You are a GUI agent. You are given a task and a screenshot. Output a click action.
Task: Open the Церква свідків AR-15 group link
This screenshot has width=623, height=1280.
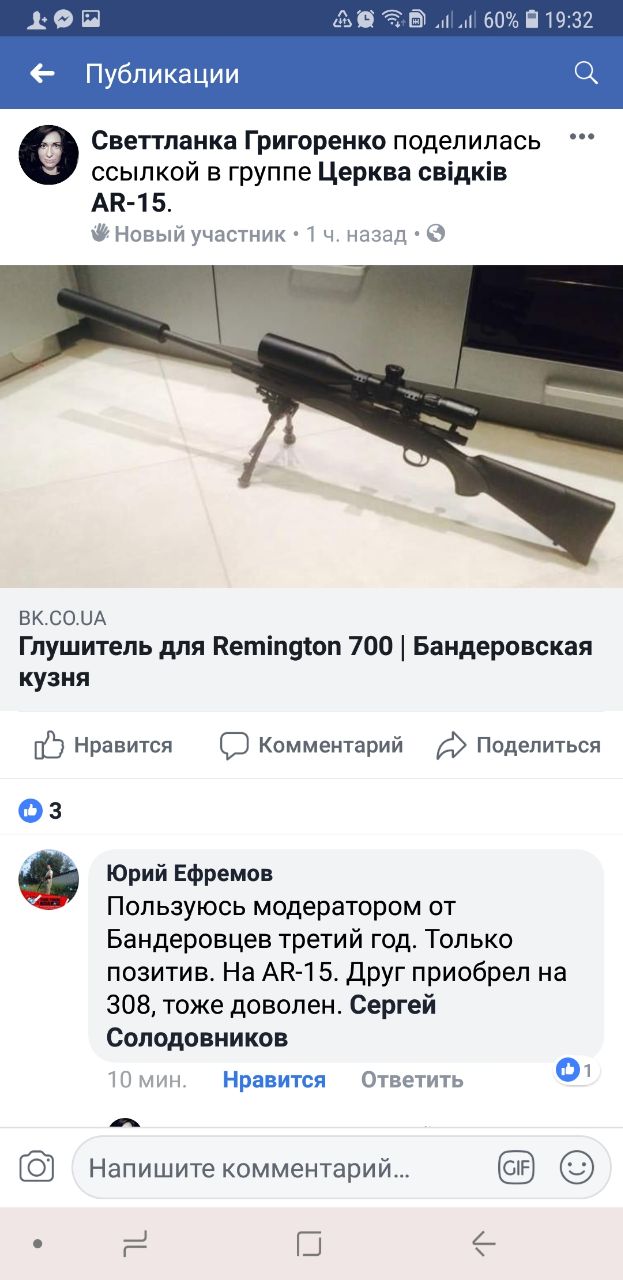(299, 187)
